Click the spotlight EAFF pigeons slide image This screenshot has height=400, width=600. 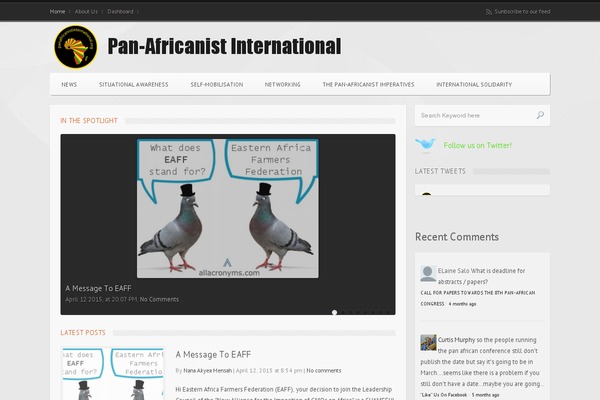(x=228, y=208)
